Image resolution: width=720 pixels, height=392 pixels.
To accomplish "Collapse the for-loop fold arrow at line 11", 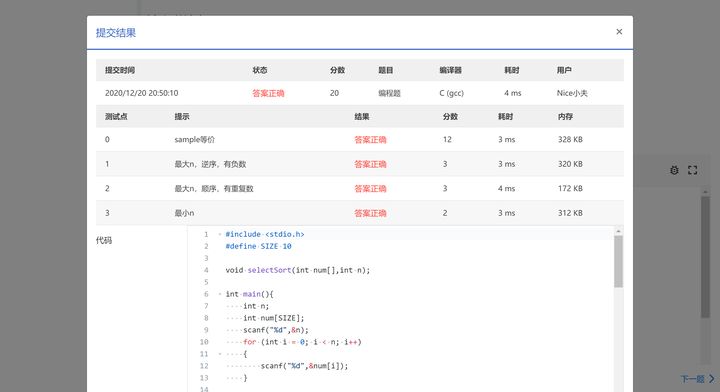I will 220,354.
